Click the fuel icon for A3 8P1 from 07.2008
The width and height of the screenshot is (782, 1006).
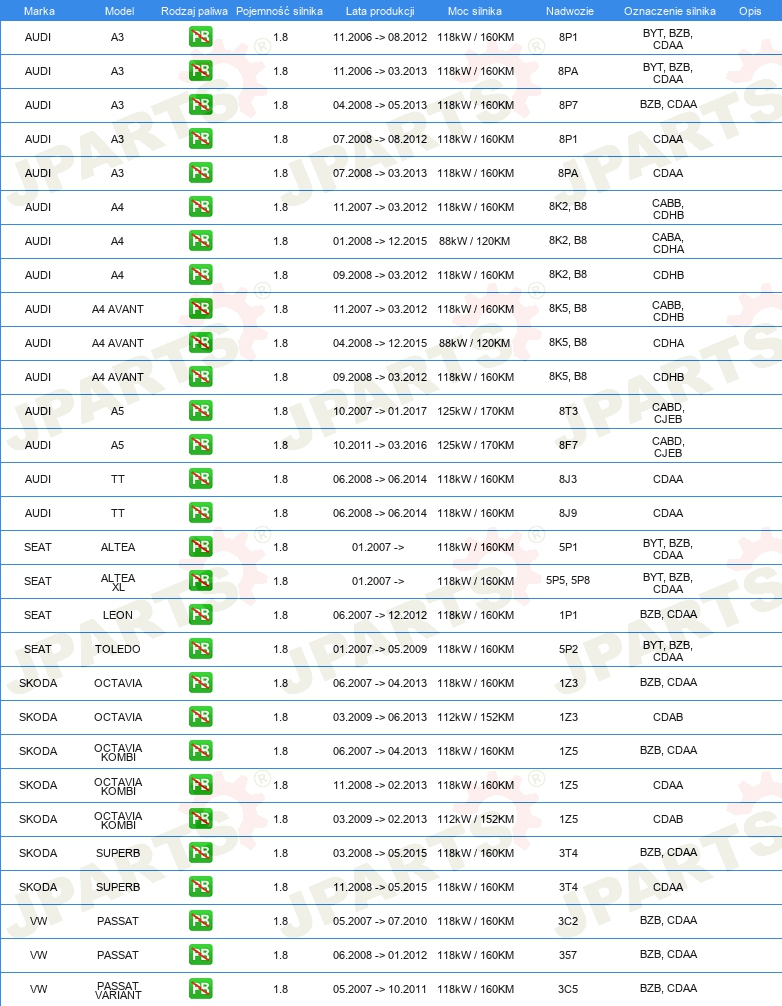coord(201,139)
